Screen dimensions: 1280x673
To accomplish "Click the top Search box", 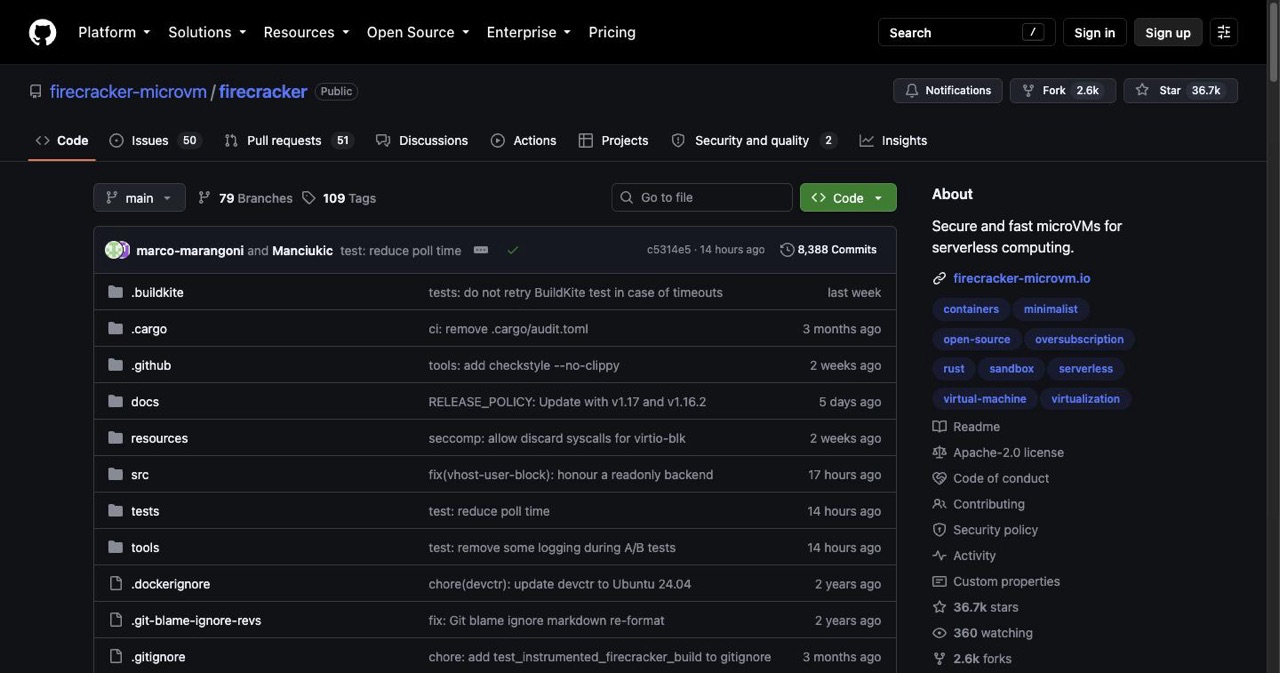I will tap(966, 32).
